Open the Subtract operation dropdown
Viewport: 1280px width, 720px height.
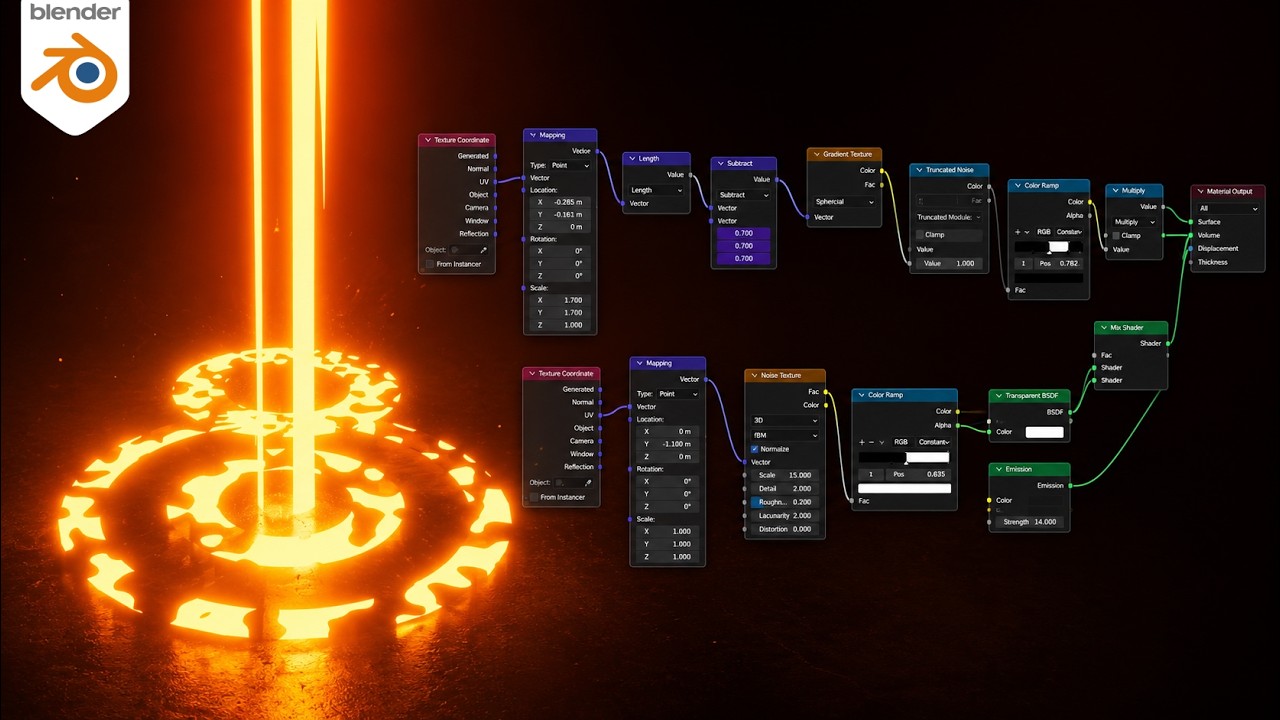coord(744,195)
